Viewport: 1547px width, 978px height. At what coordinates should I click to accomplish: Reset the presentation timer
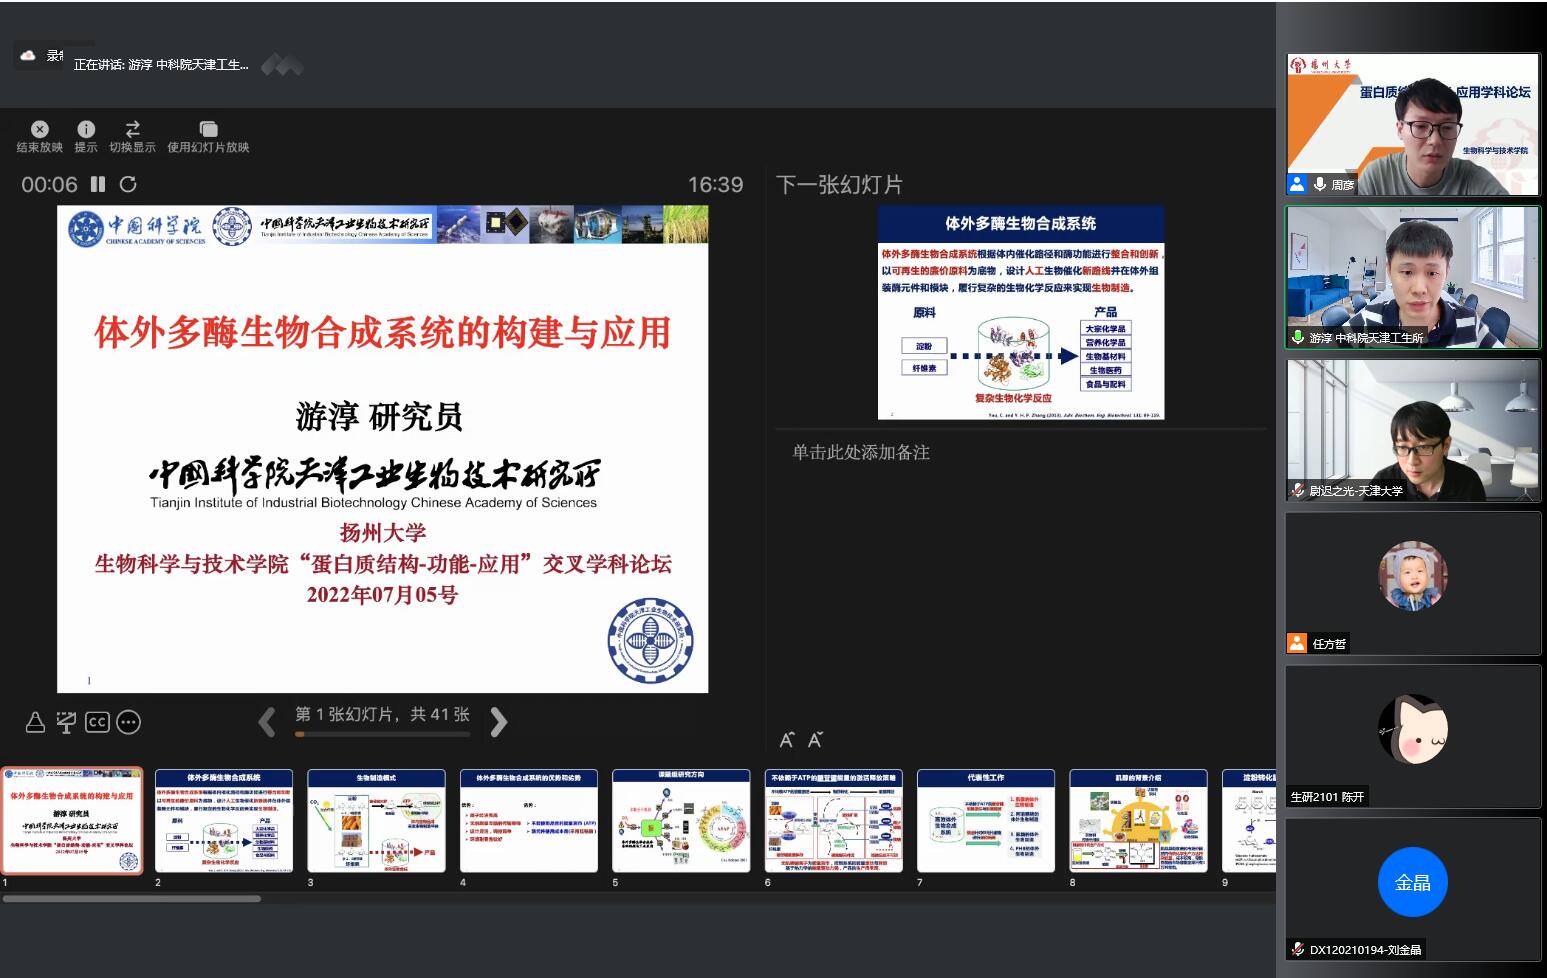(x=128, y=184)
